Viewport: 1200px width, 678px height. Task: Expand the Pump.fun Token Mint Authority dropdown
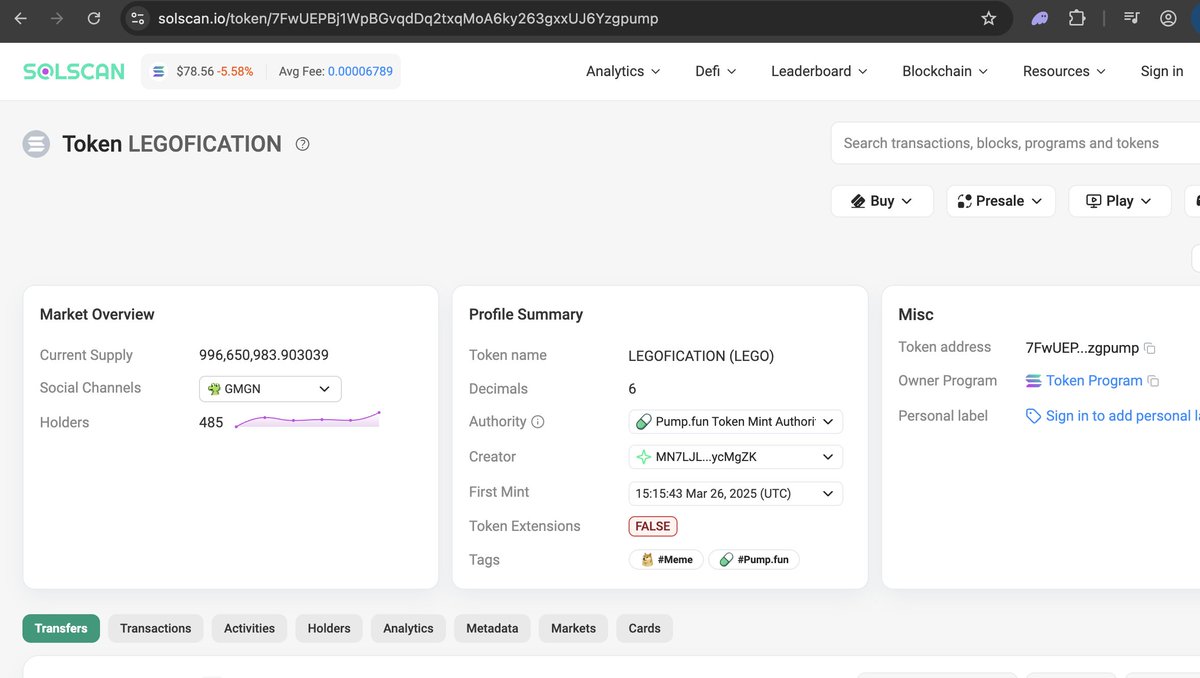(736, 422)
